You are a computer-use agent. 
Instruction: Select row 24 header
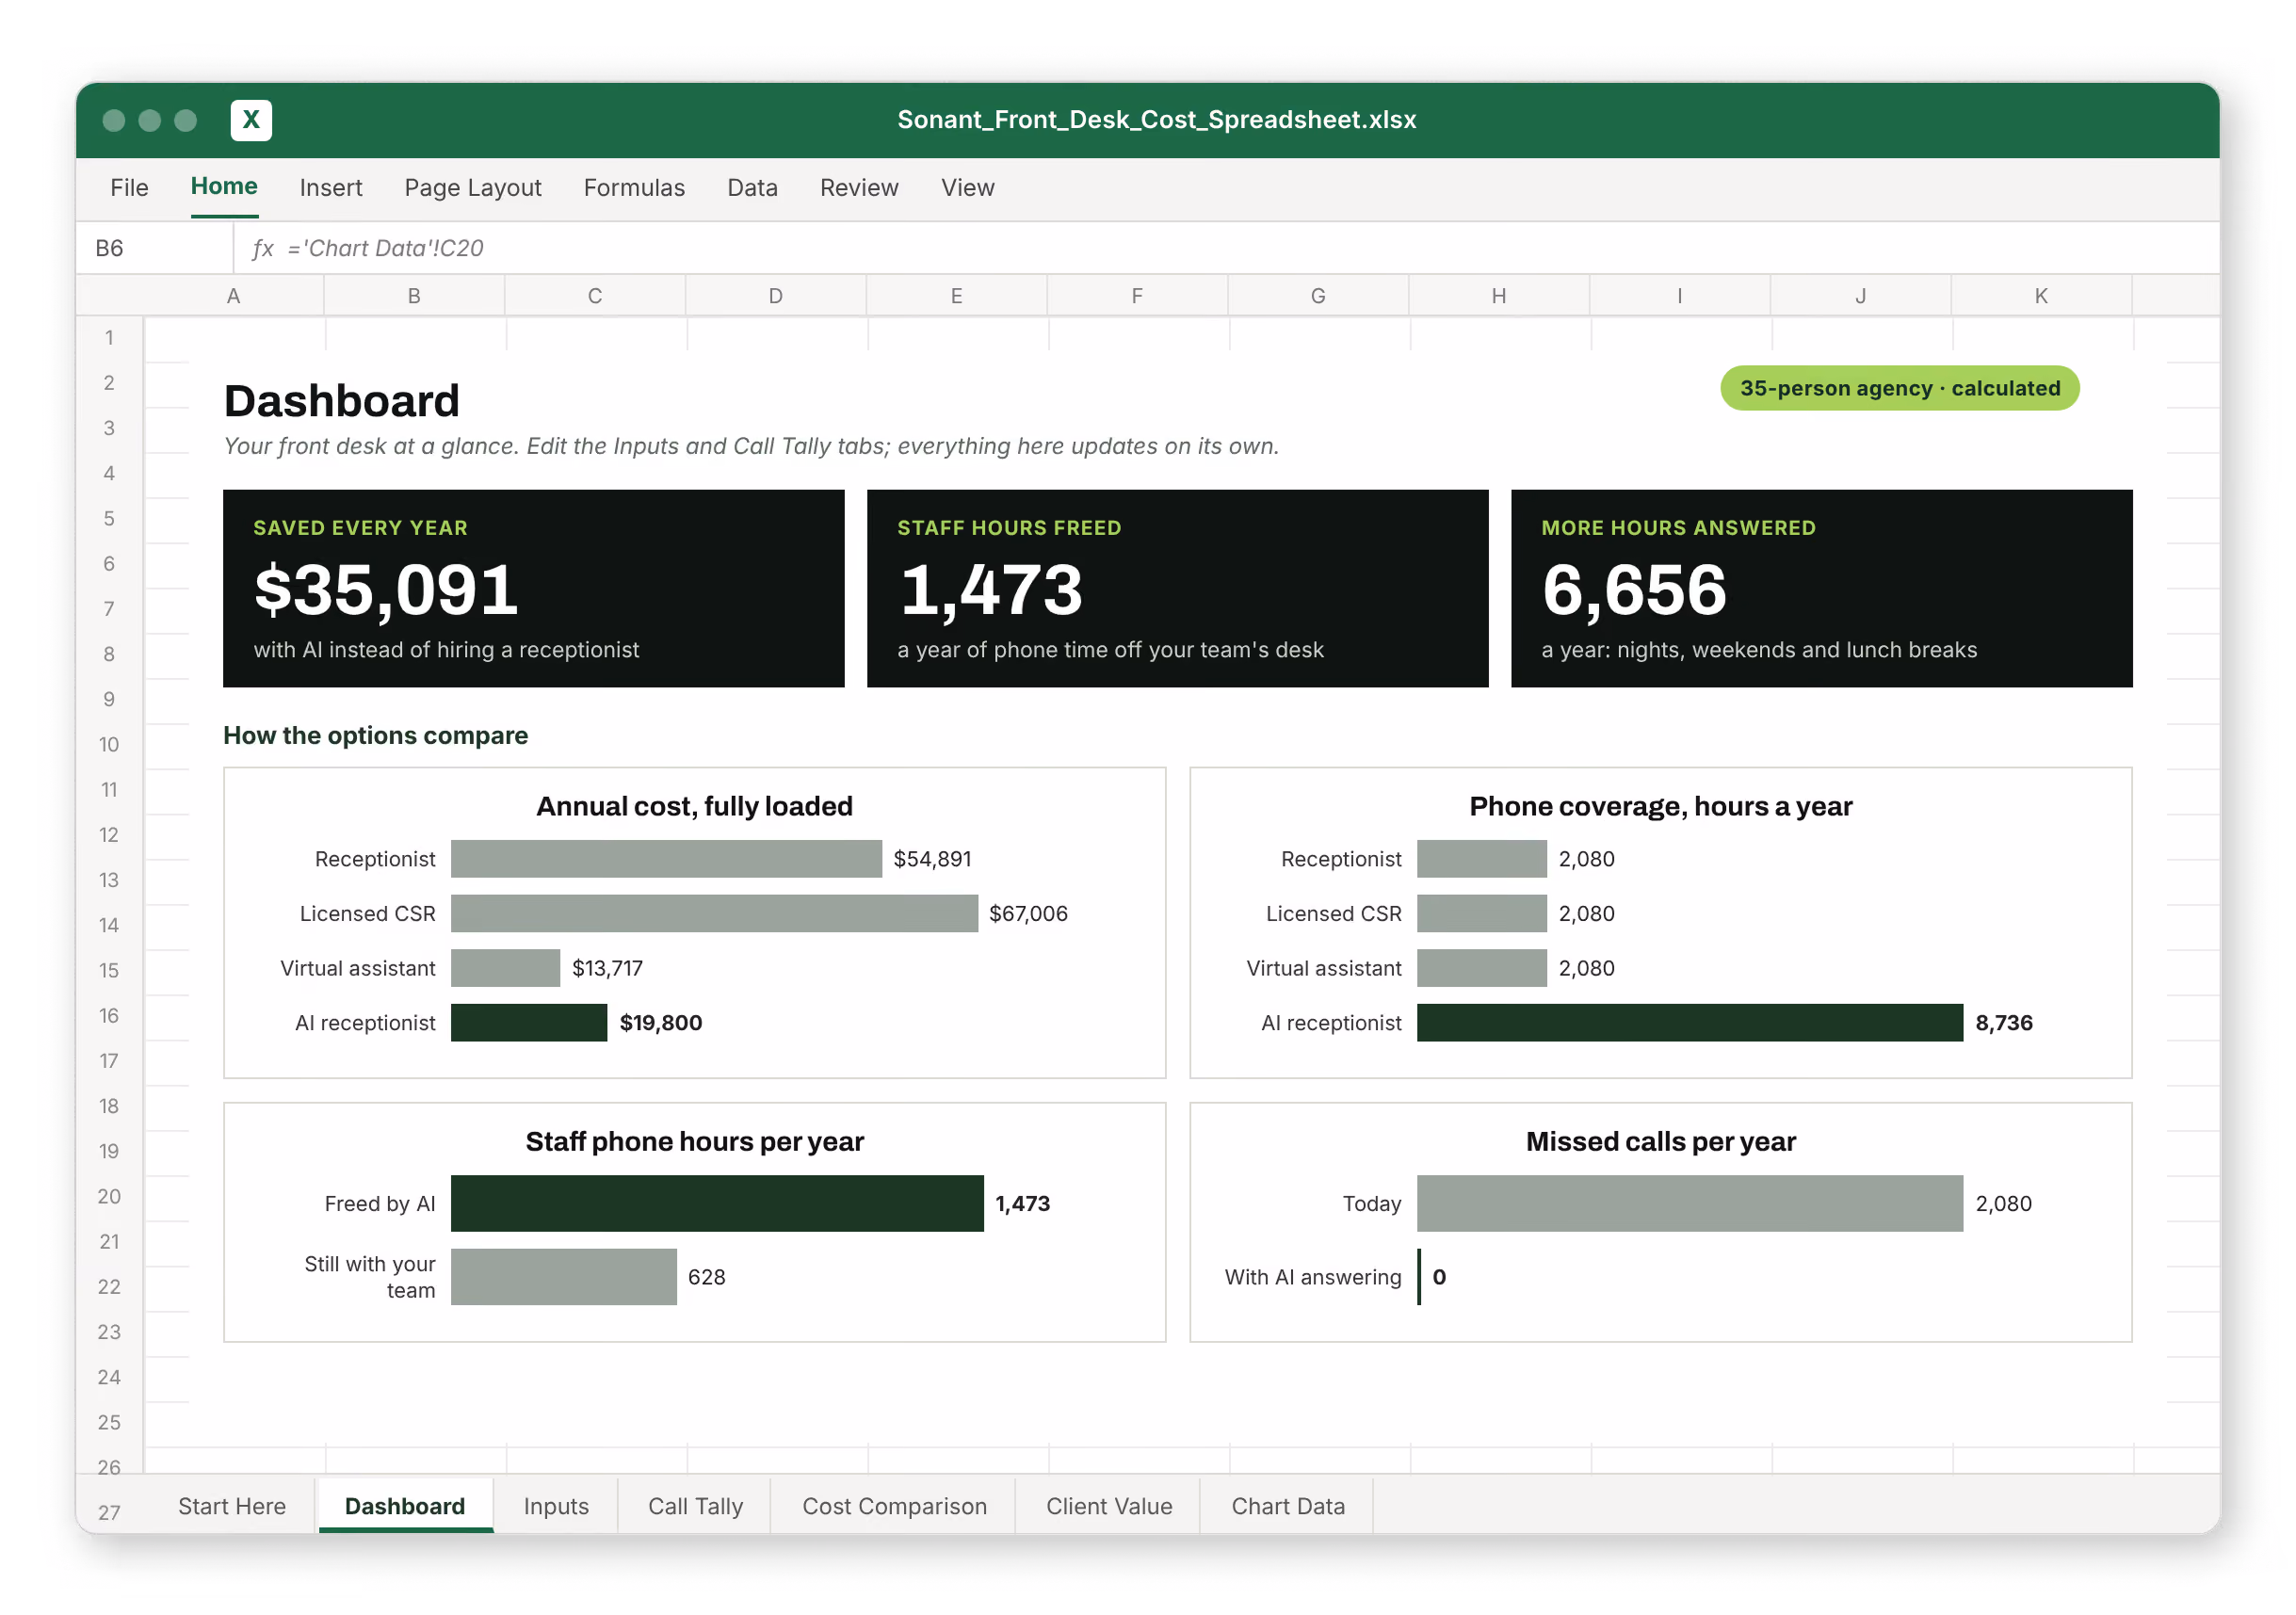(109, 1377)
